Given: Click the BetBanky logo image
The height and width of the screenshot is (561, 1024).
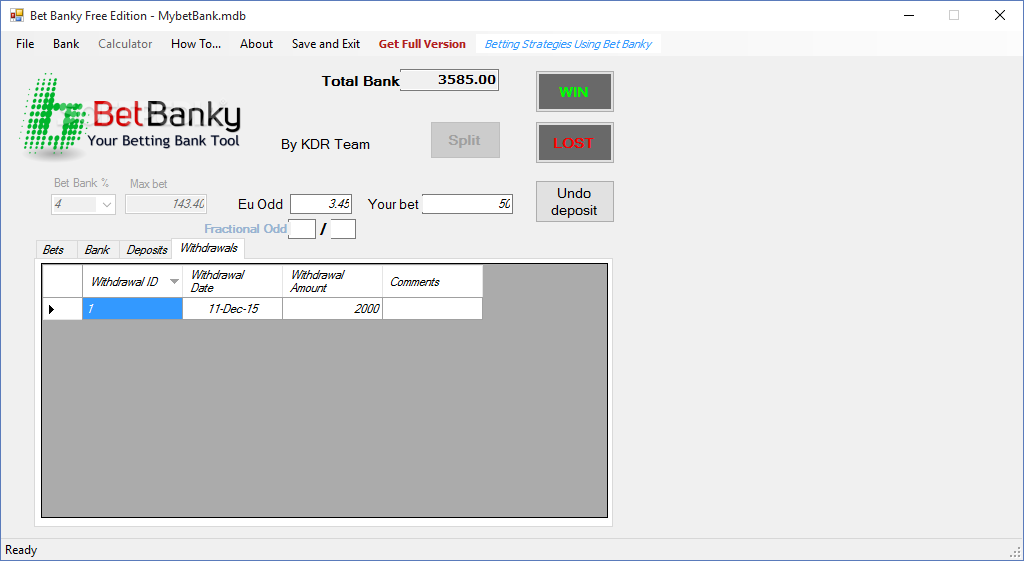Looking at the screenshot, I should pyautogui.click(x=131, y=116).
